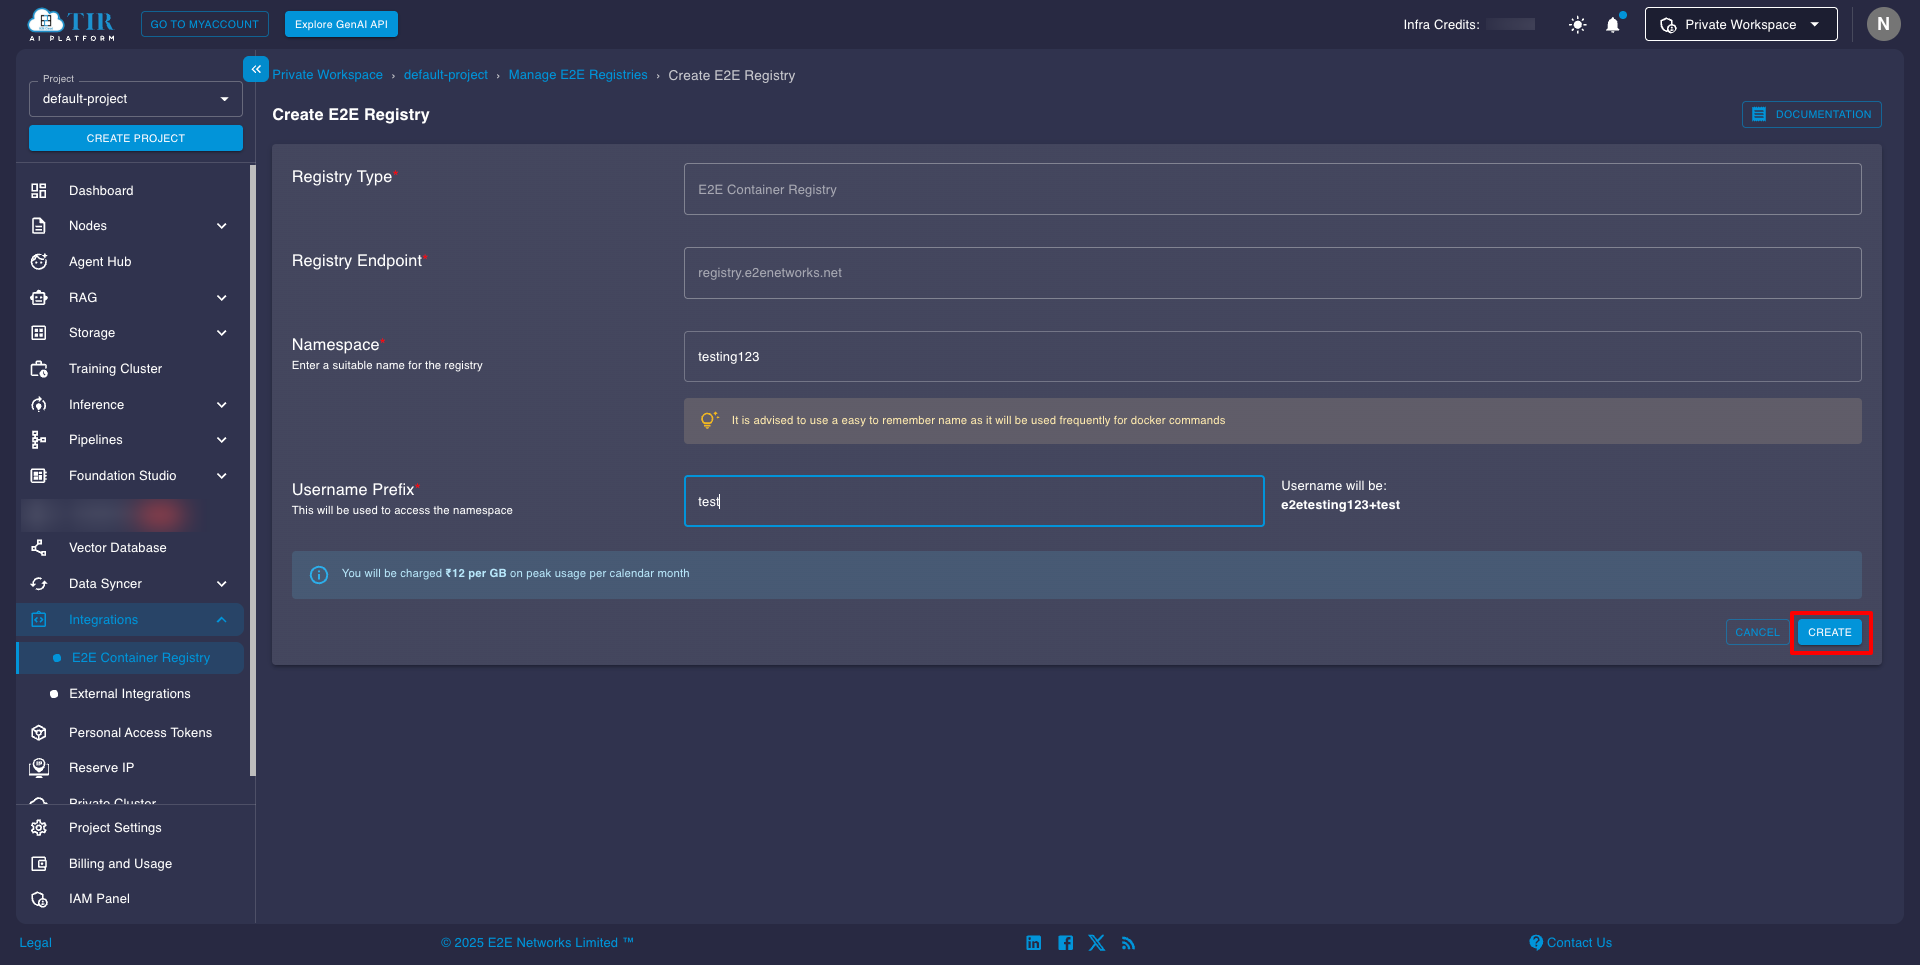Image resolution: width=1920 pixels, height=965 pixels.
Task: Open the user avatar N profile menu
Action: pyautogui.click(x=1883, y=24)
